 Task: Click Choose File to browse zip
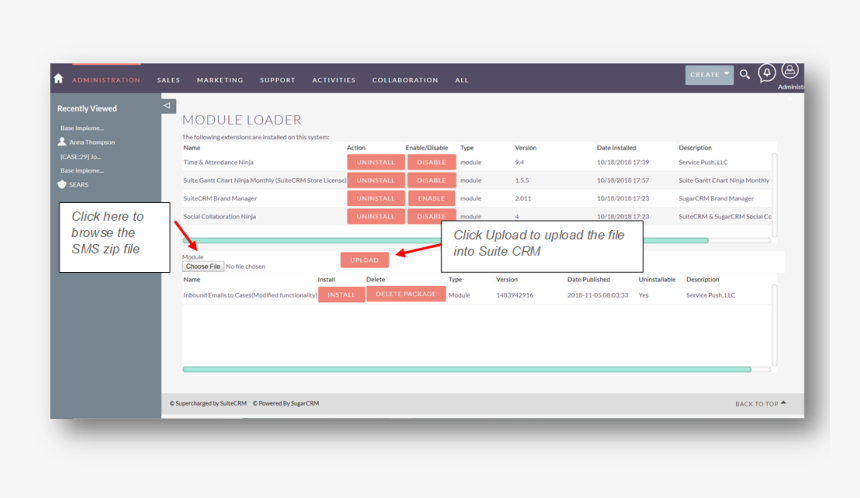pos(203,267)
